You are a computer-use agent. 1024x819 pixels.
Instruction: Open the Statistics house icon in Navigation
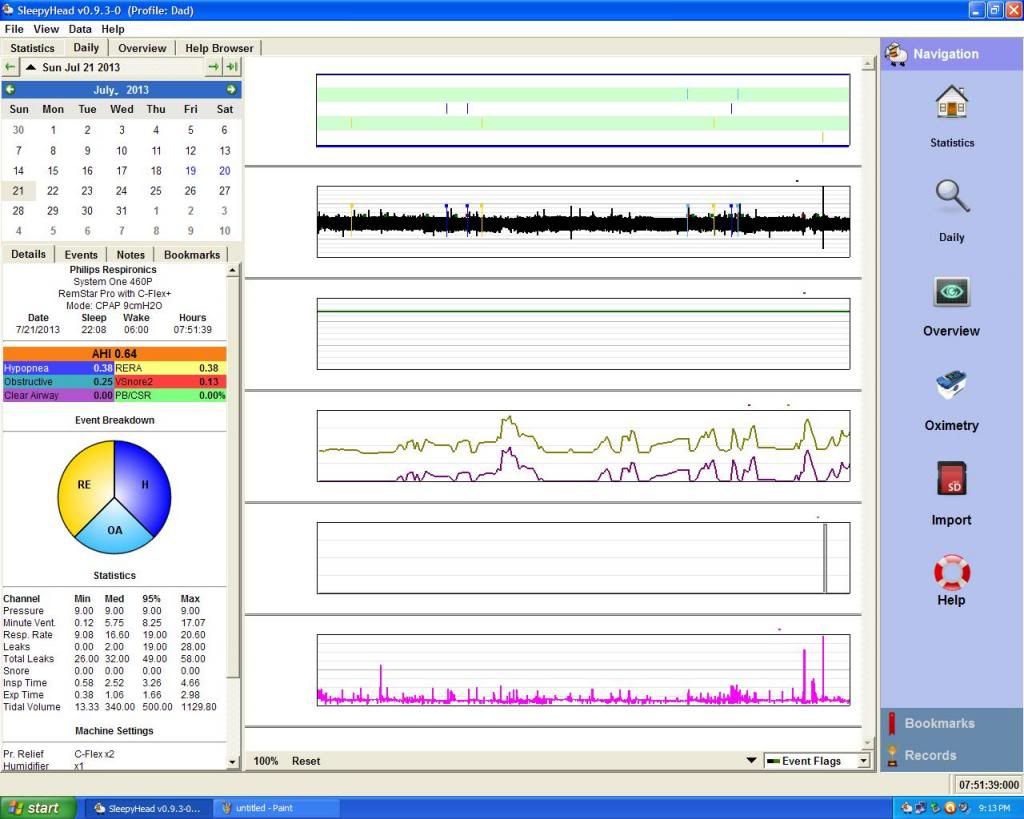click(x=952, y=103)
